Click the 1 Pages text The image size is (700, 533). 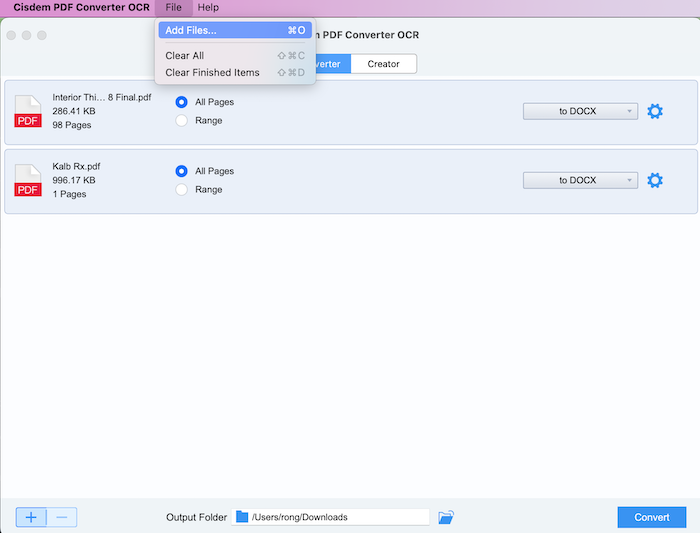(70, 194)
